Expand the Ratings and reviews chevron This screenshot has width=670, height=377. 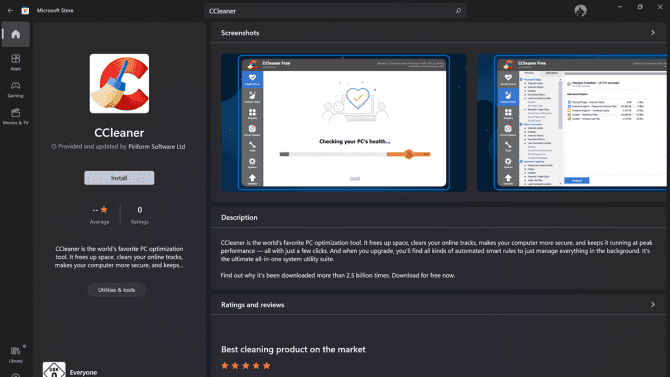pyautogui.click(x=652, y=305)
